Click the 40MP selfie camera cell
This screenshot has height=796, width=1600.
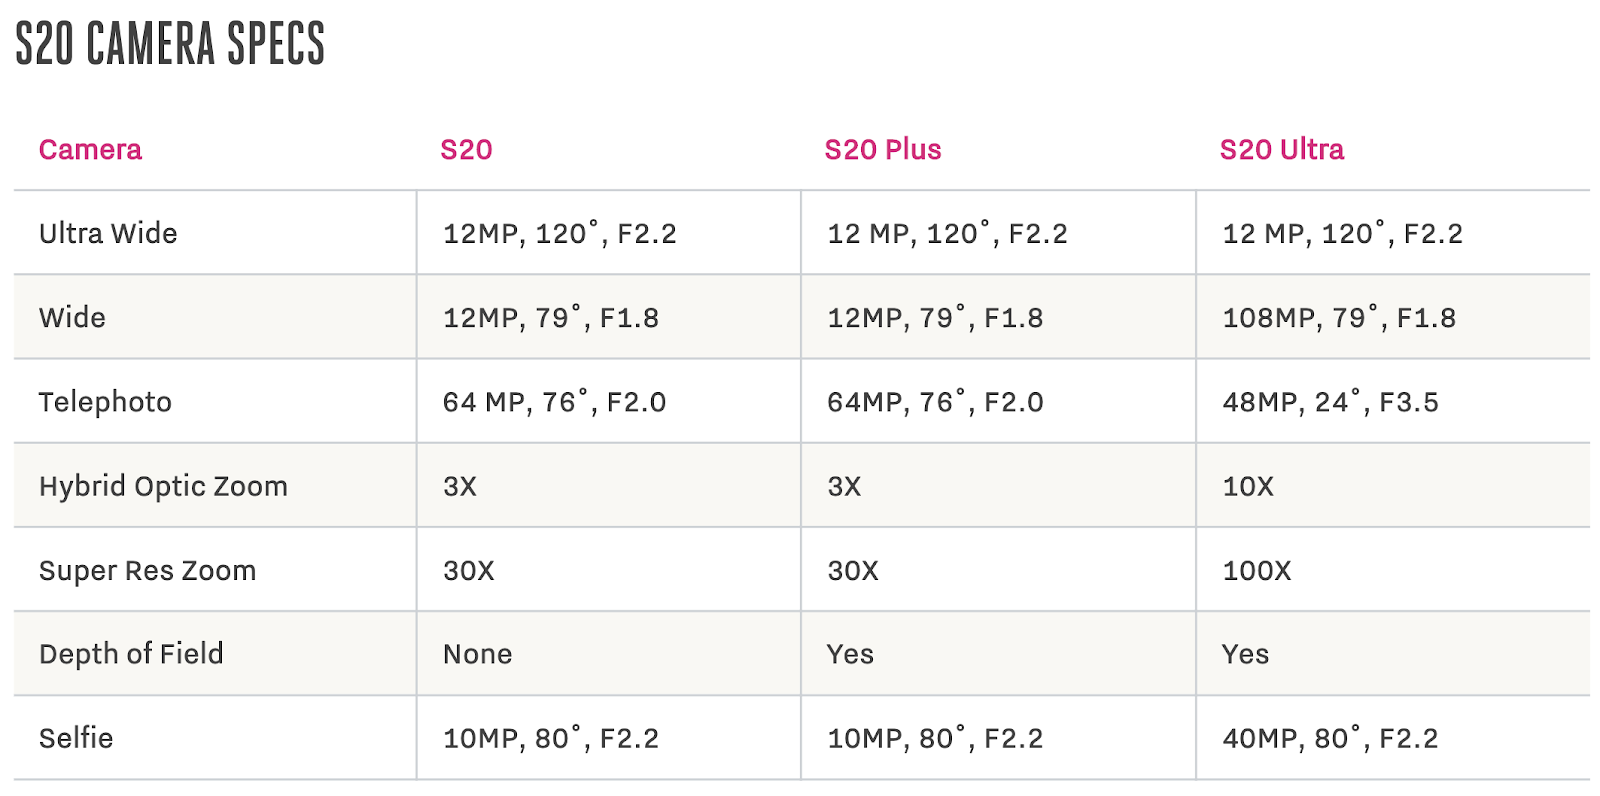click(1330, 739)
